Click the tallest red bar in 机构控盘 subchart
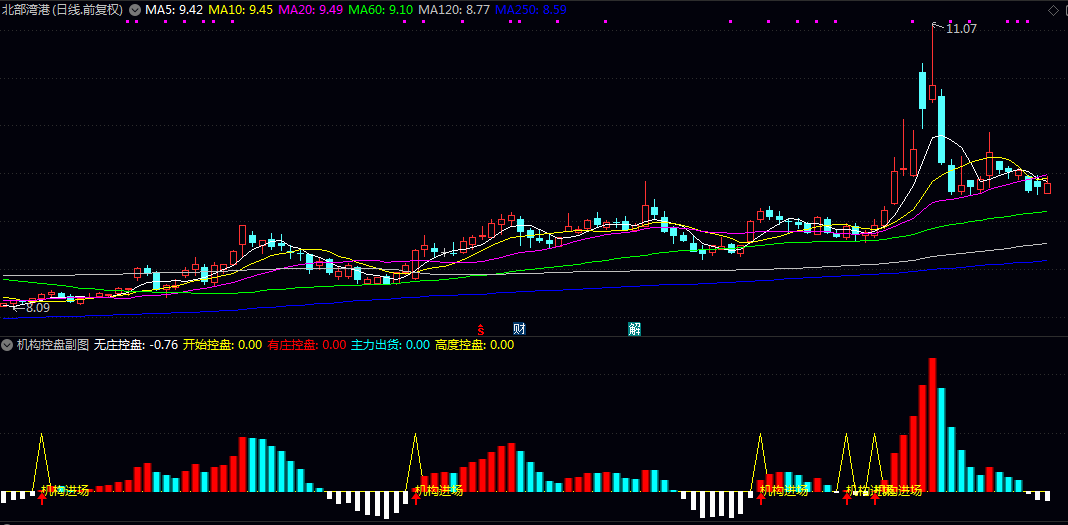Screen dimensions: 1068x525 [932, 425]
